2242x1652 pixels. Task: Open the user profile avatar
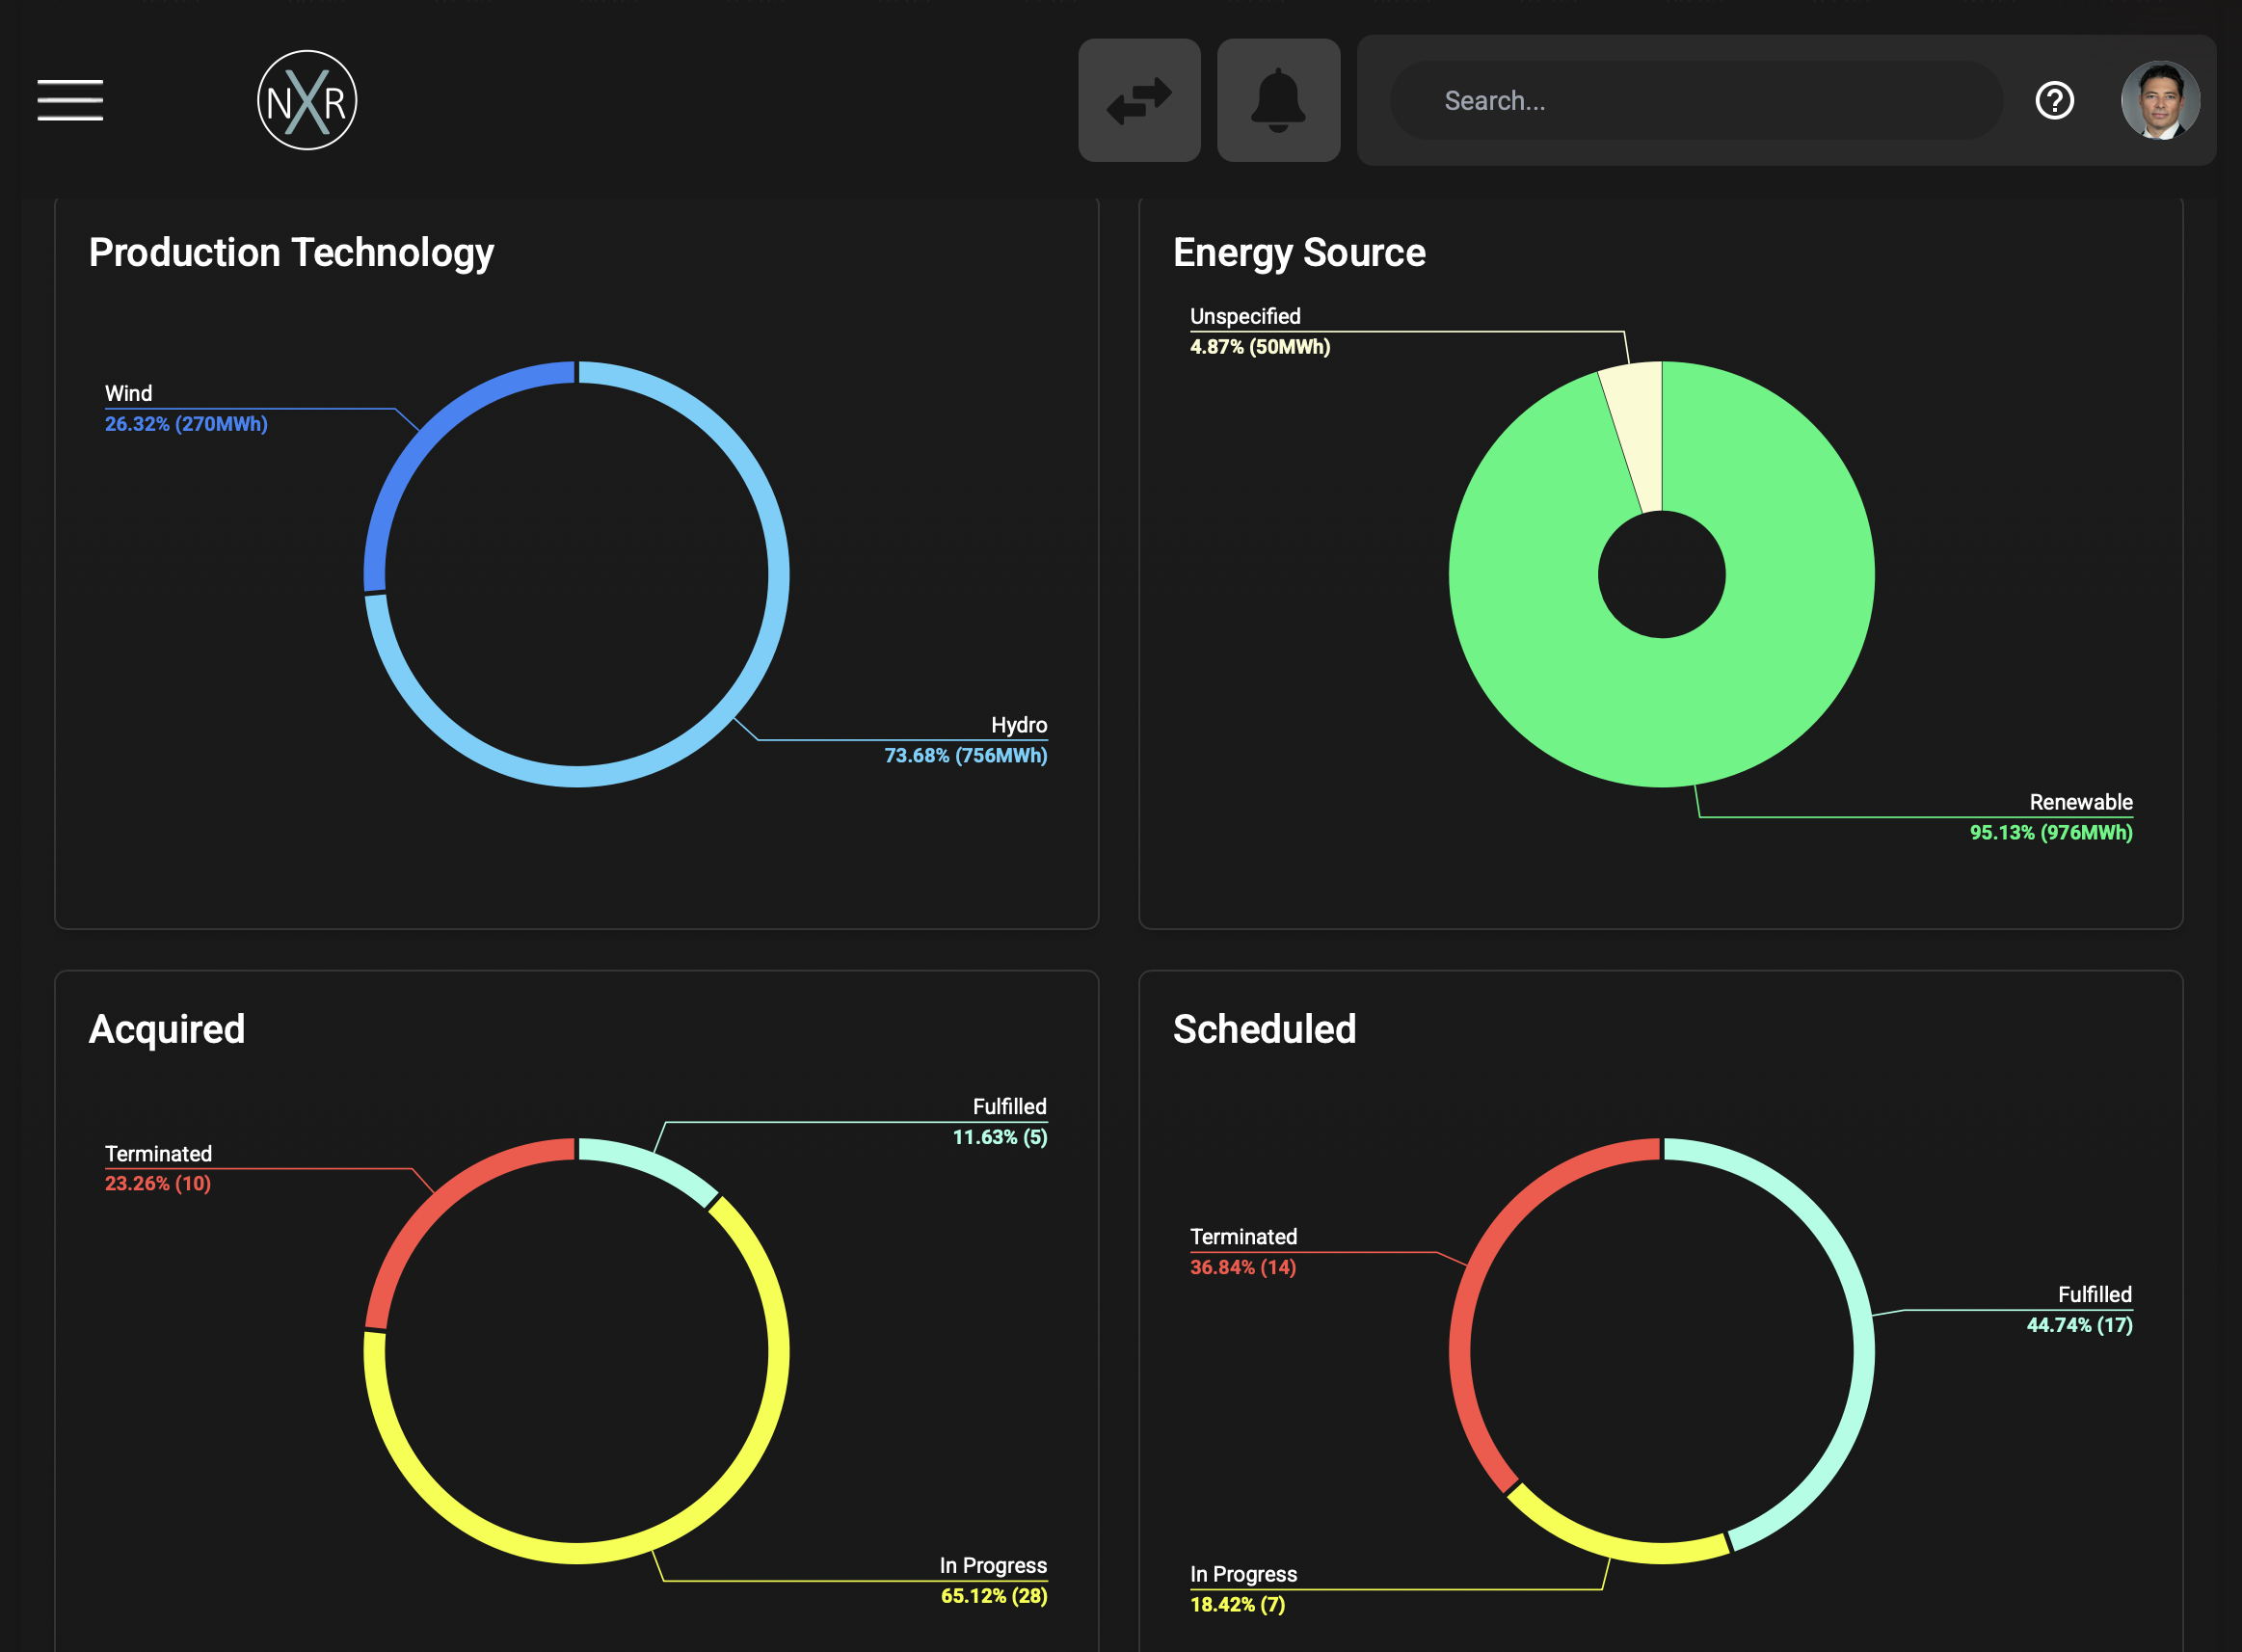pyautogui.click(x=2160, y=100)
